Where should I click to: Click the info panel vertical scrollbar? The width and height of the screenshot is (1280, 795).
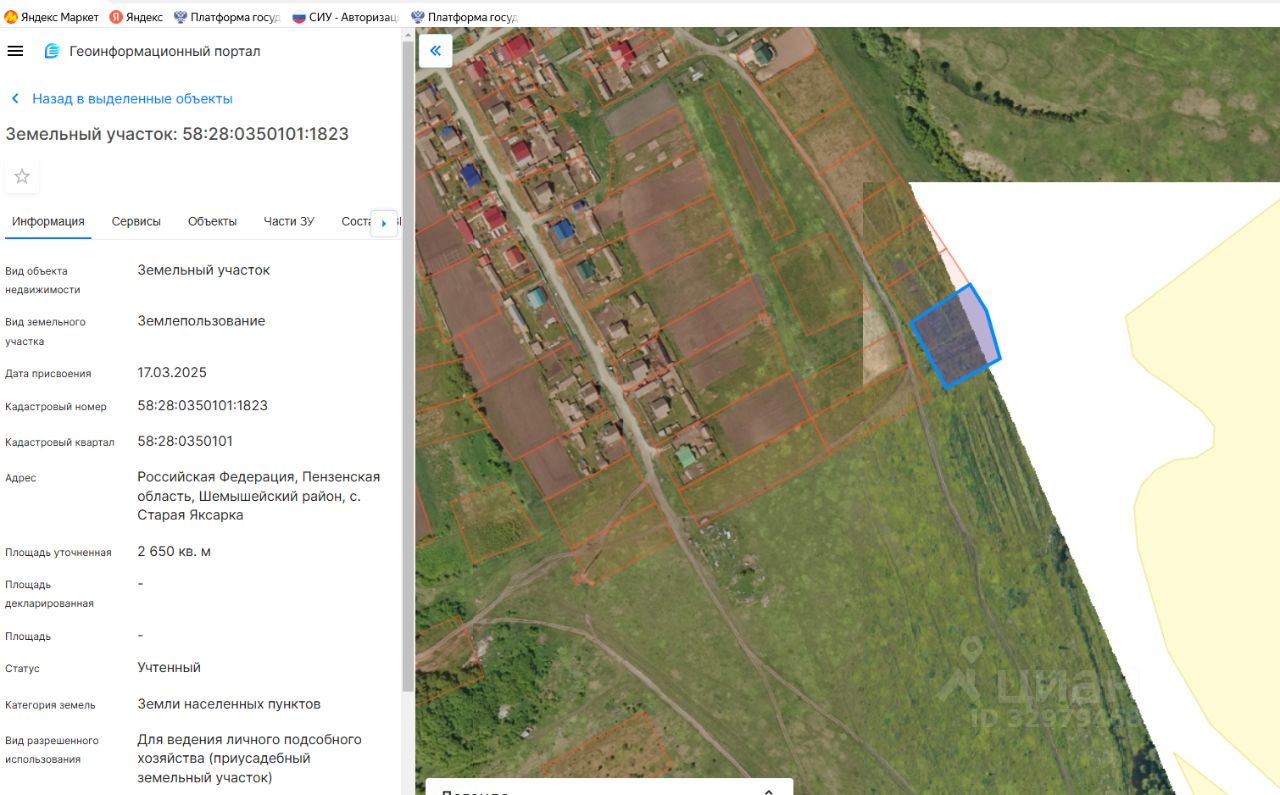tap(408, 366)
